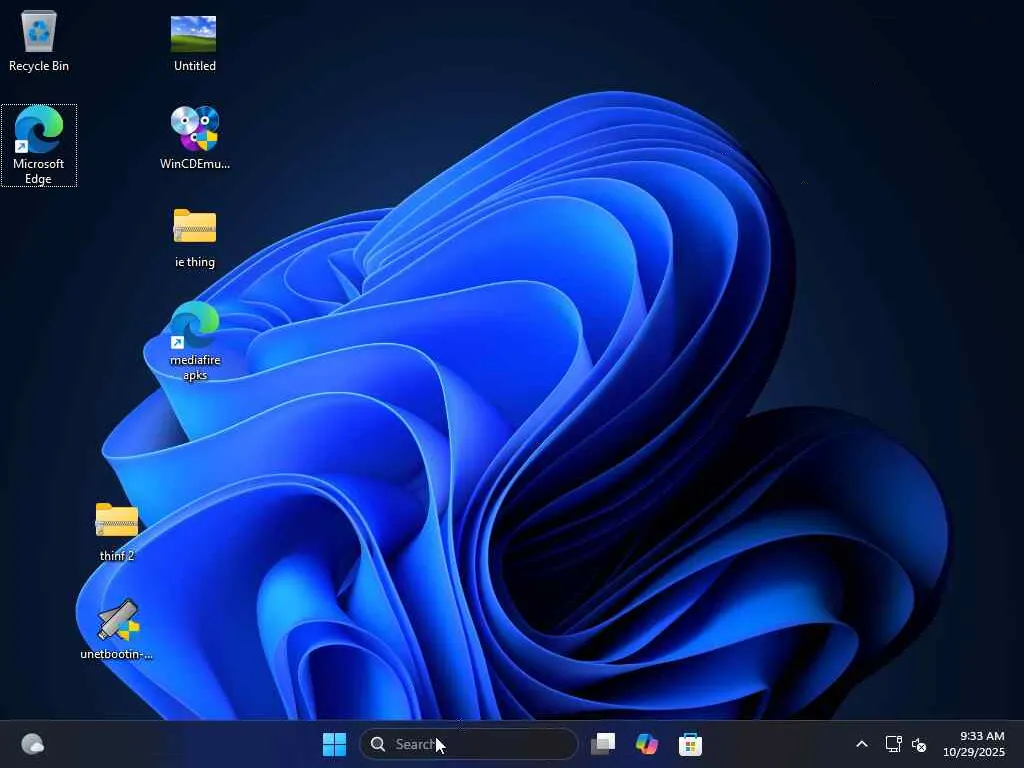
Task: Select the 'ie thing' zip folder
Action: tap(195, 225)
